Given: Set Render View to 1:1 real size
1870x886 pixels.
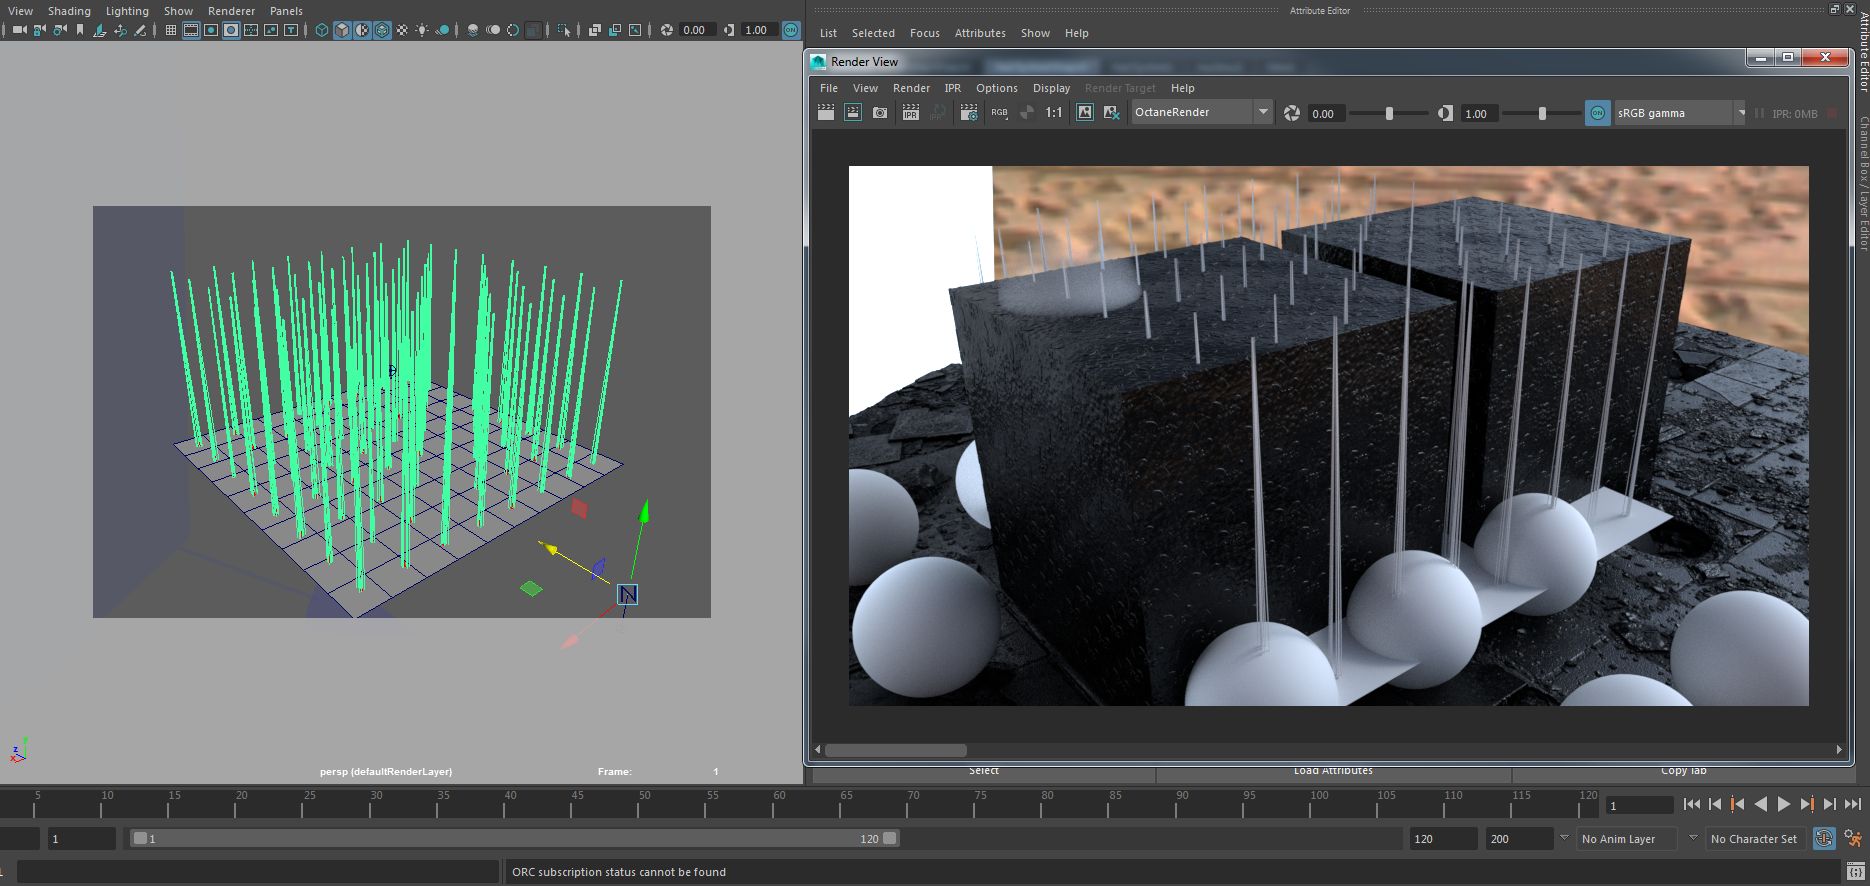Looking at the screenshot, I should pos(1053,113).
